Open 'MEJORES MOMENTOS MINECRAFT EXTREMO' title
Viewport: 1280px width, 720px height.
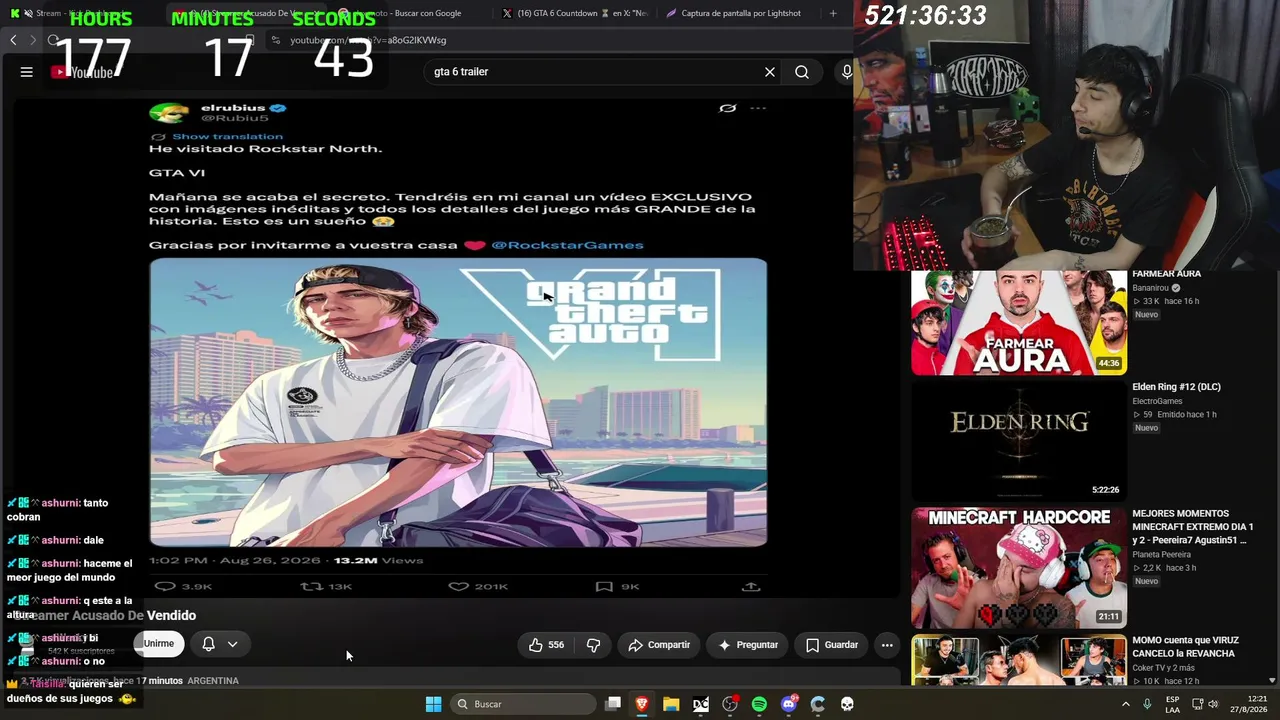1193,527
